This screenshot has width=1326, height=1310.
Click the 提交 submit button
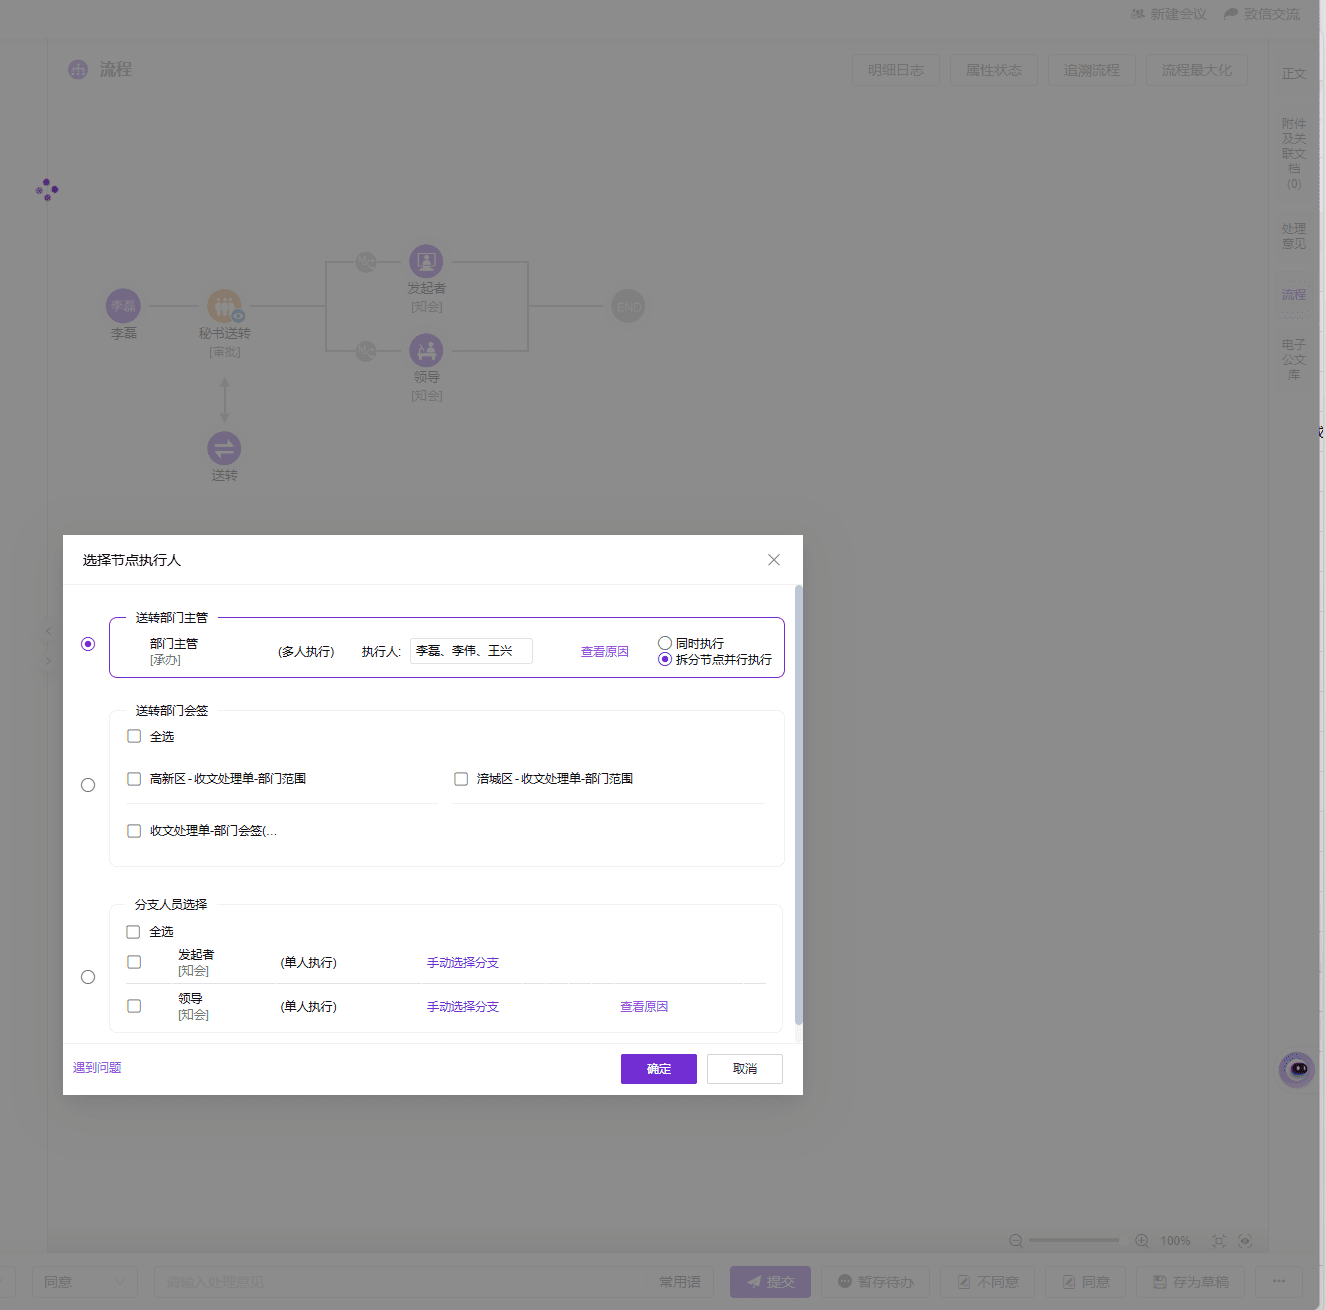point(770,1282)
